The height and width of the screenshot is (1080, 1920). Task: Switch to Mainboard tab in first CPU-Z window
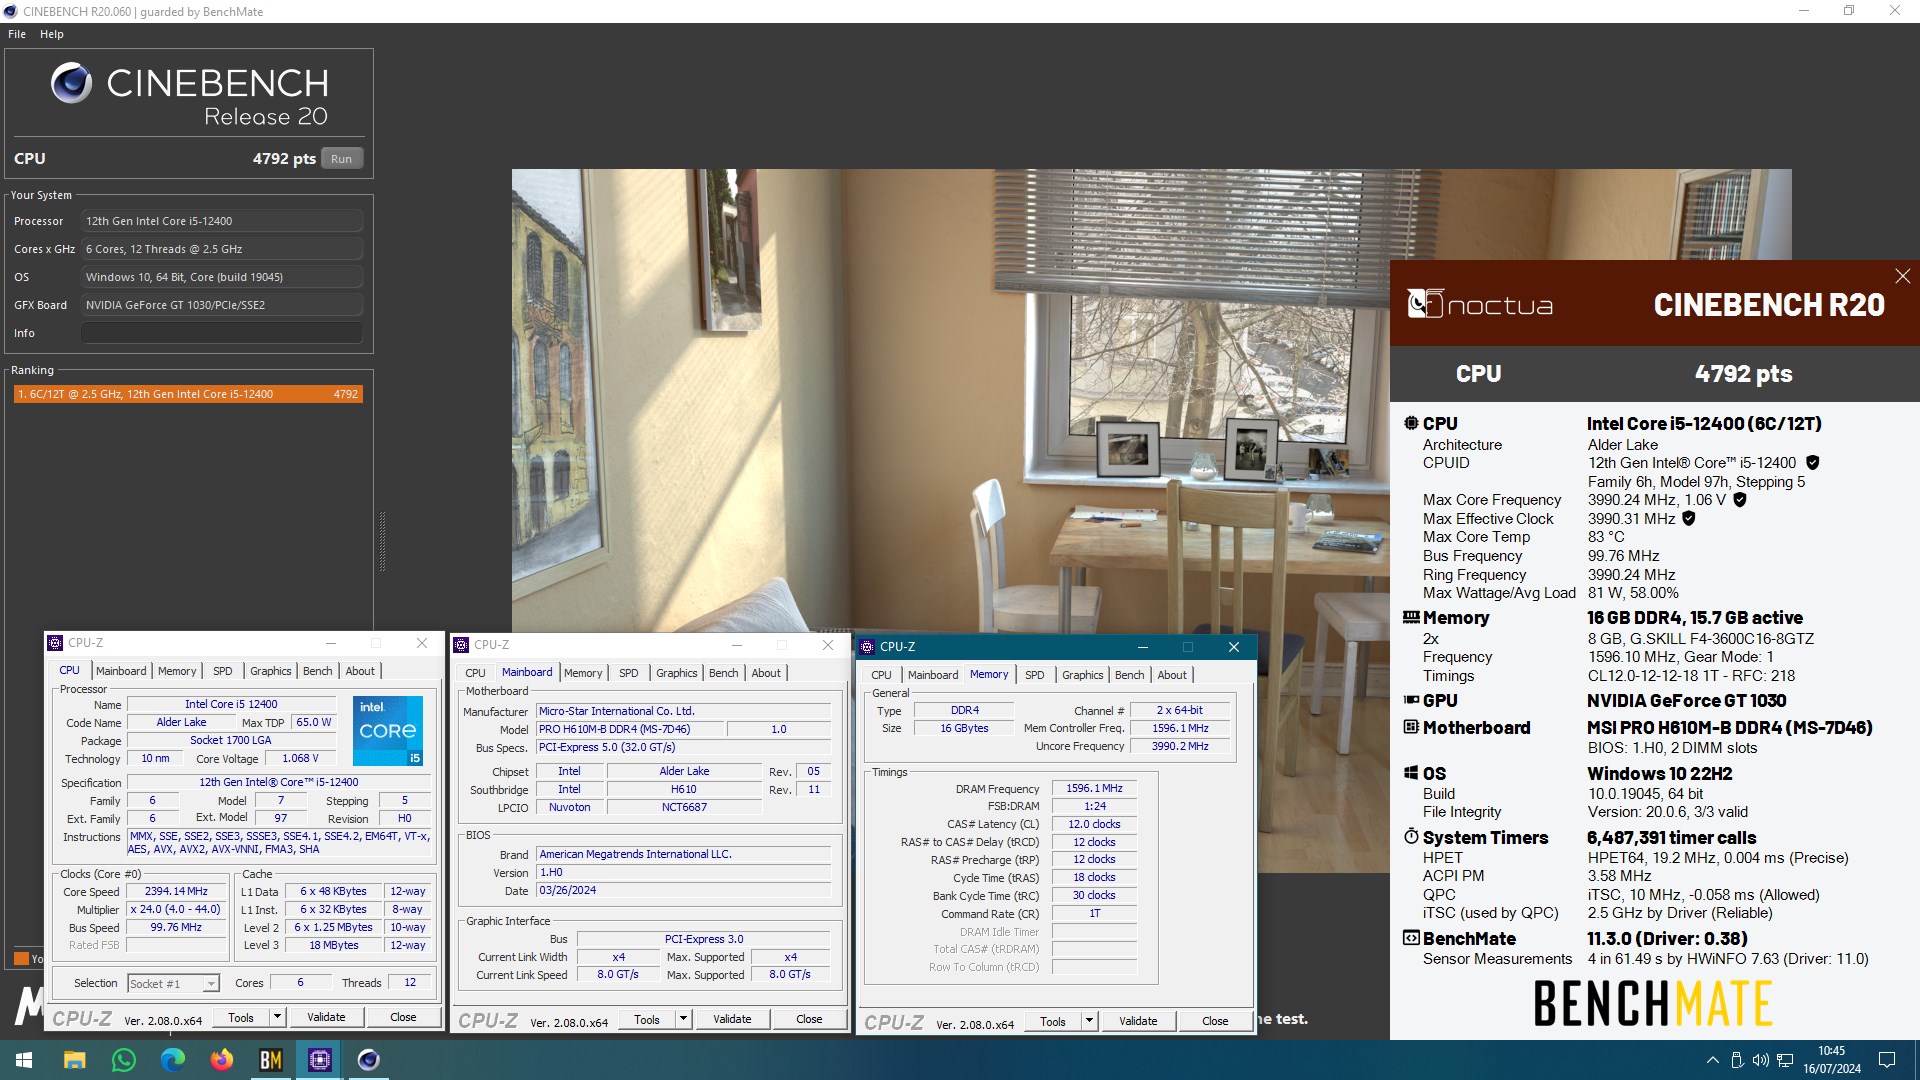[121, 671]
